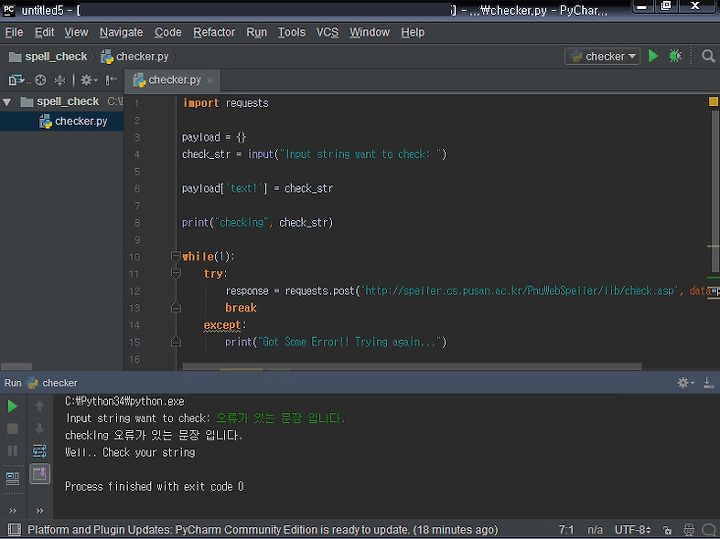The image size is (720, 539).
Task: Click spell_check breadcrumb in navigation bar
Action: click(x=48, y=56)
